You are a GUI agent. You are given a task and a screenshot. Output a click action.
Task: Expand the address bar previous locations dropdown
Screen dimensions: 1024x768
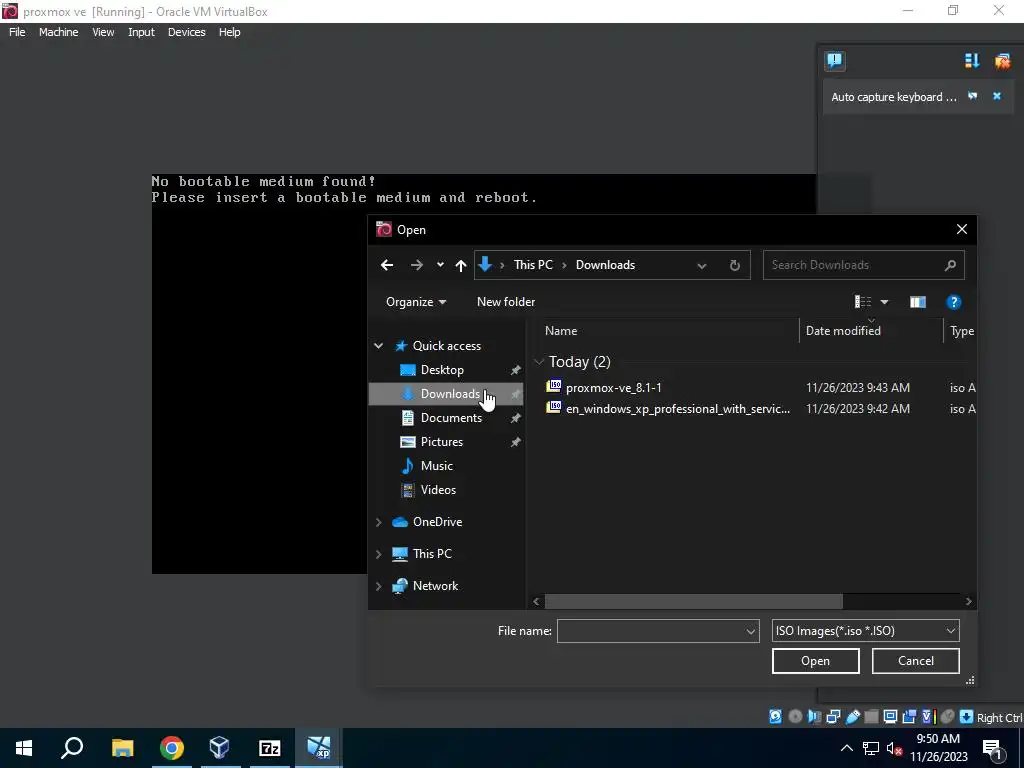click(x=701, y=265)
